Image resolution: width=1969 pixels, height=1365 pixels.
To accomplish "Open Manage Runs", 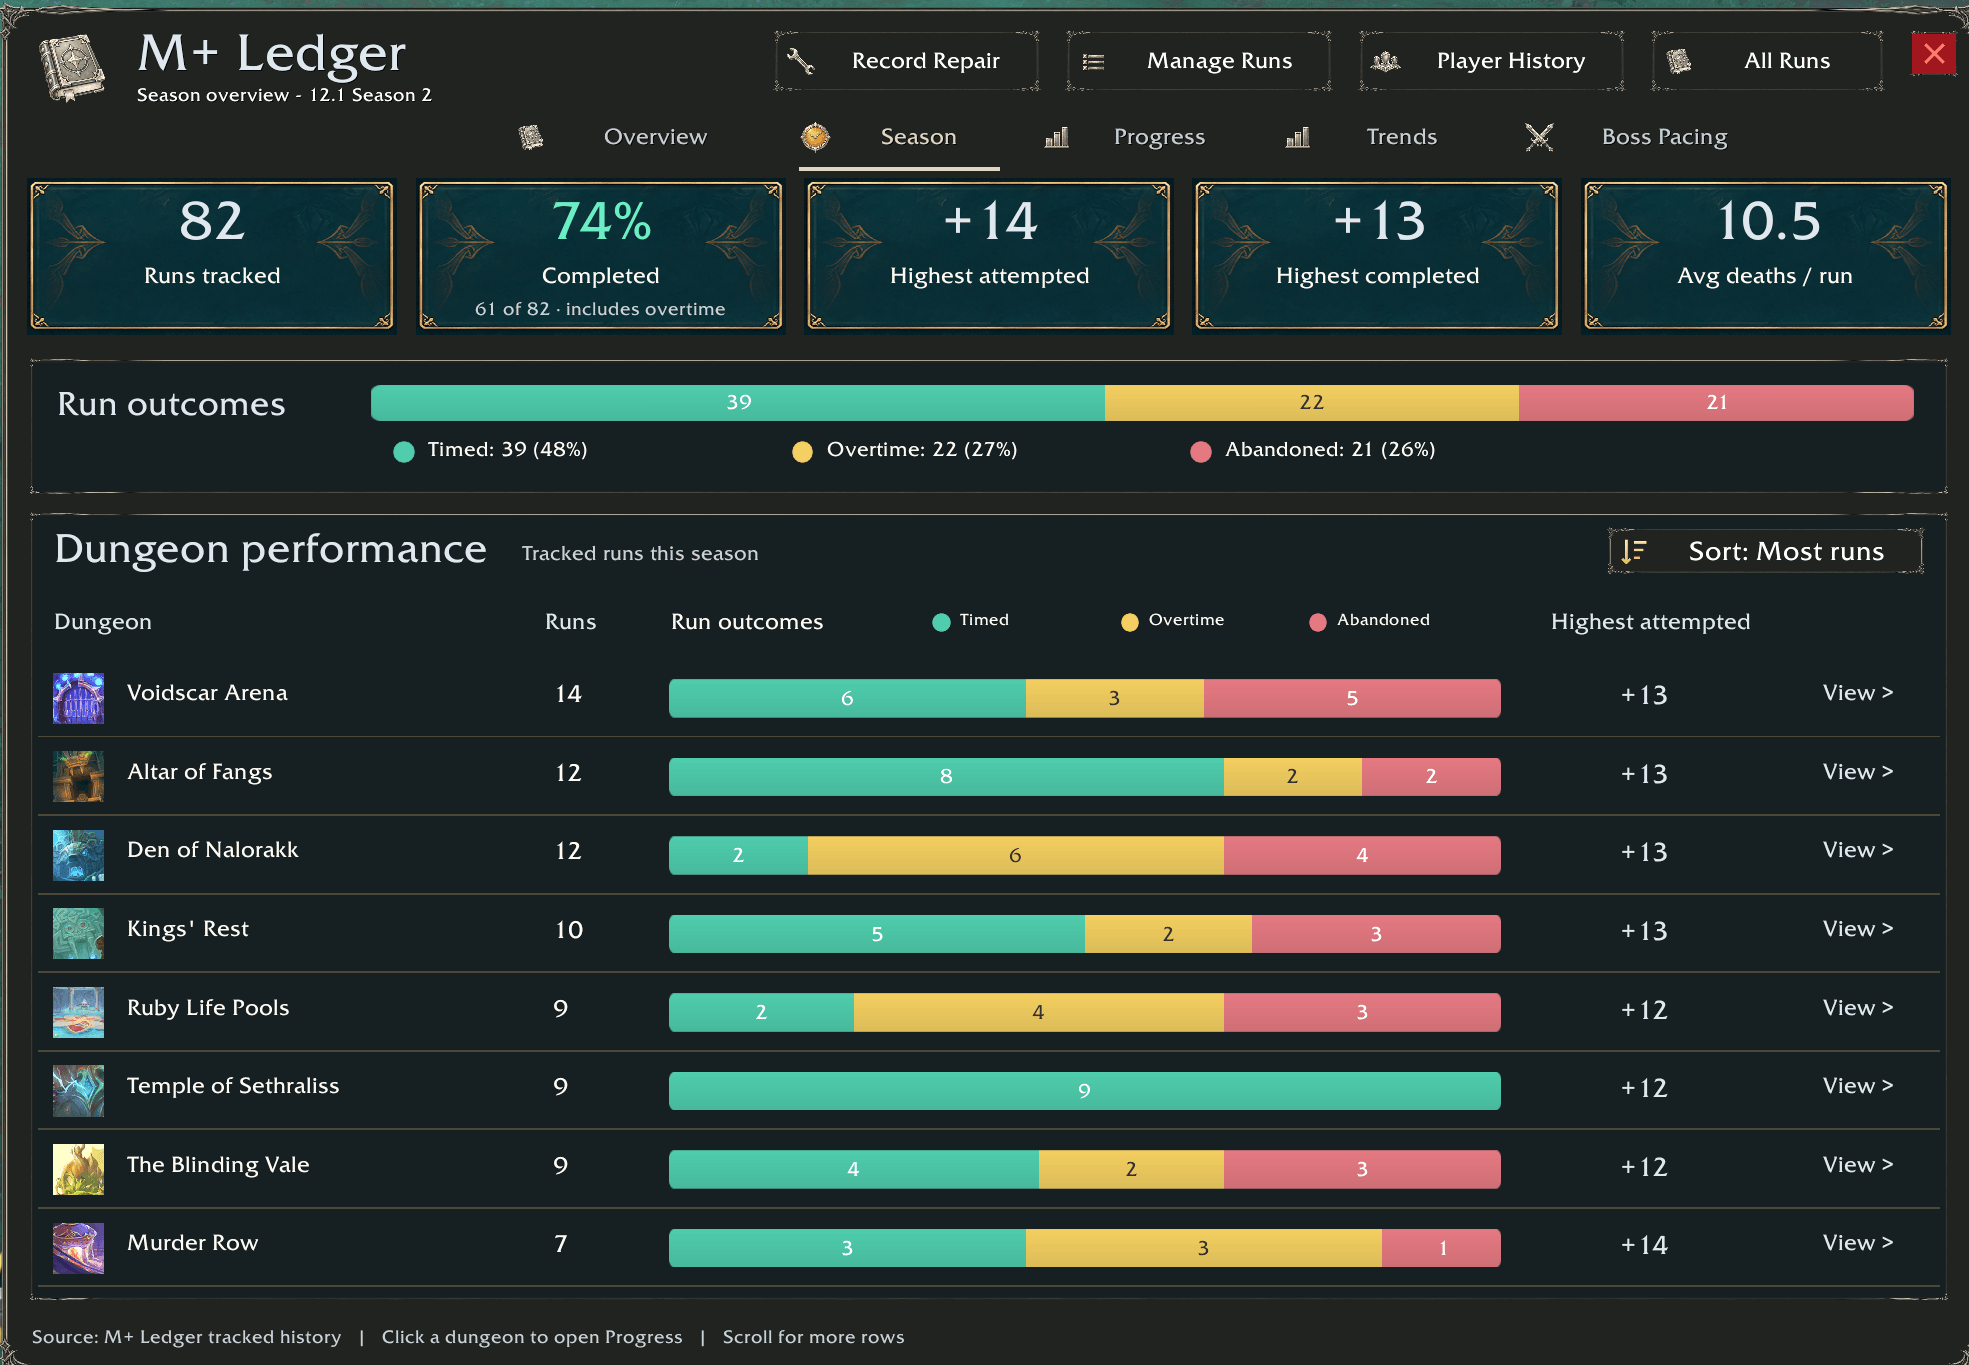I will (1198, 61).
